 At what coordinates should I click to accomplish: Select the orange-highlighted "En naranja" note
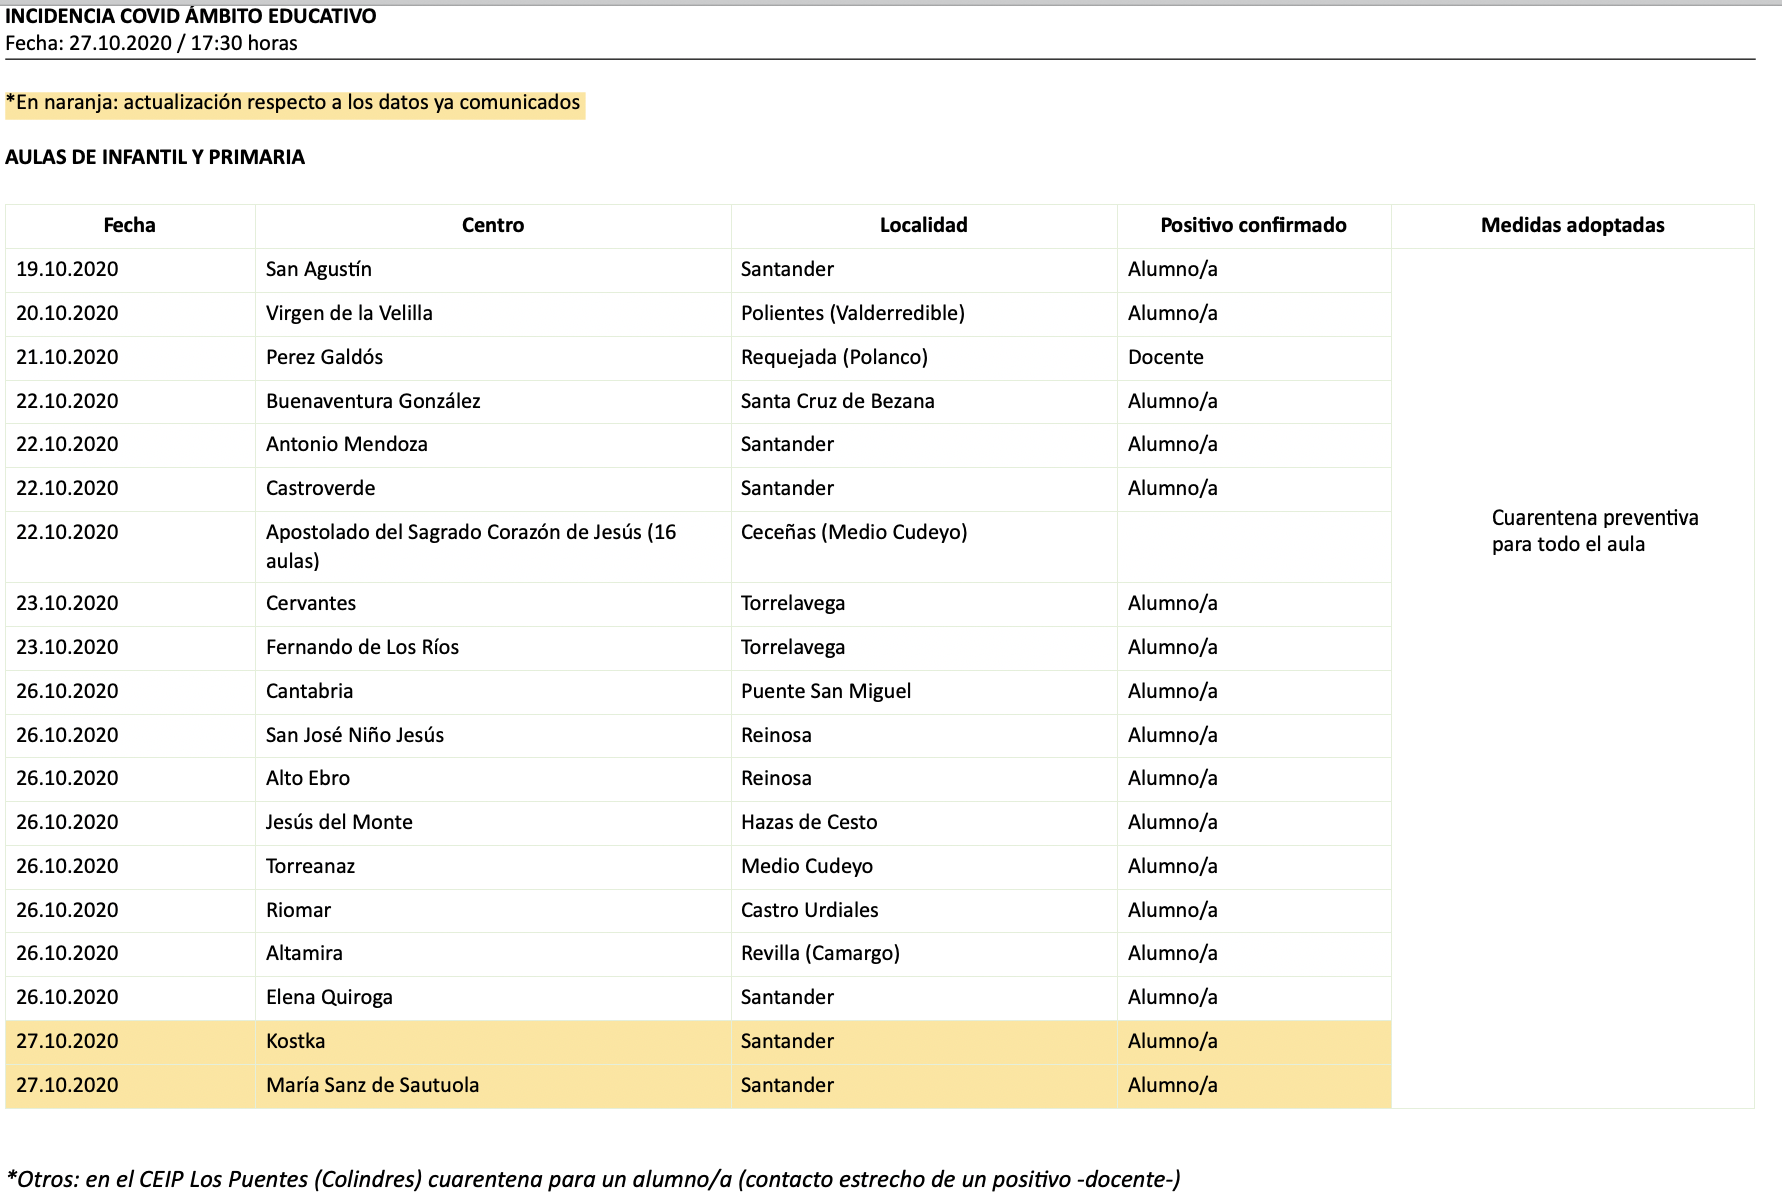(294, 103)
